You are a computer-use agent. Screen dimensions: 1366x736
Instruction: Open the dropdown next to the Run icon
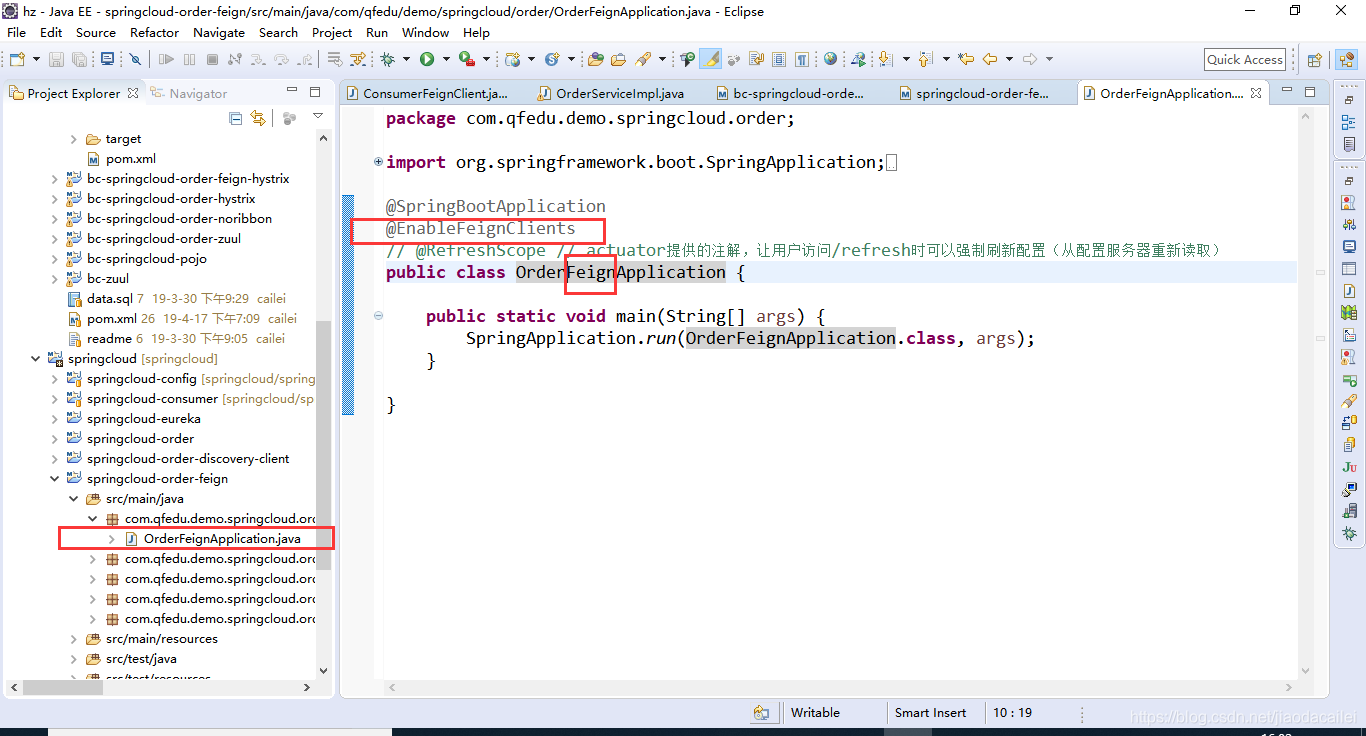(446, 60)
